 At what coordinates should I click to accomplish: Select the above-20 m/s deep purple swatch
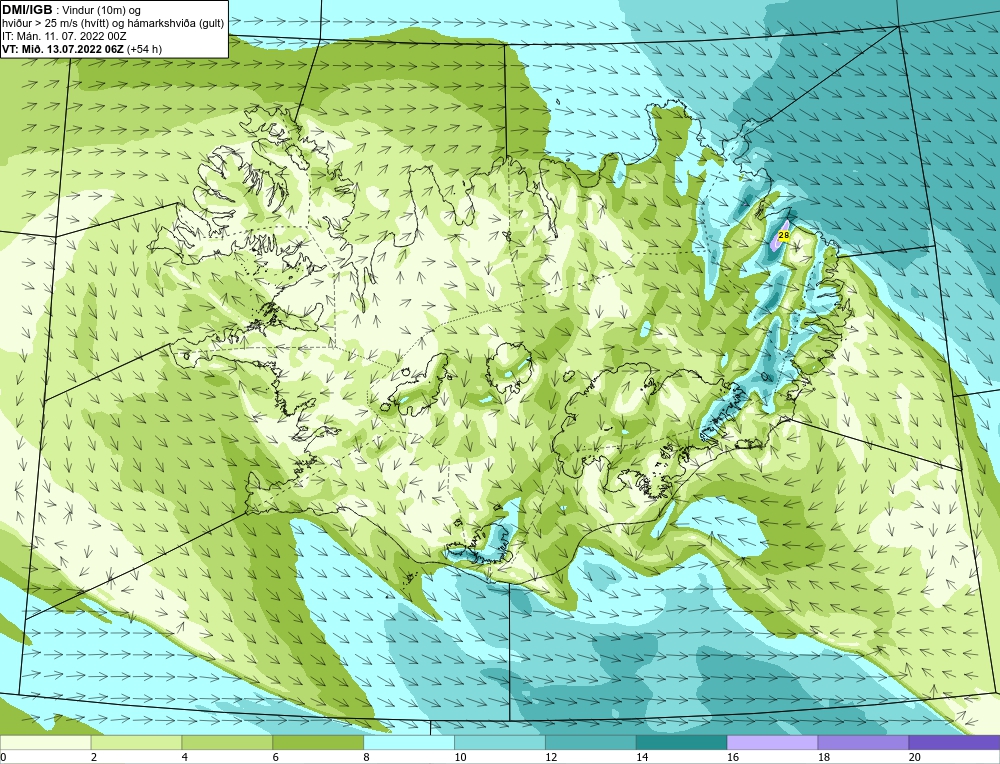(x=954, y=742)
